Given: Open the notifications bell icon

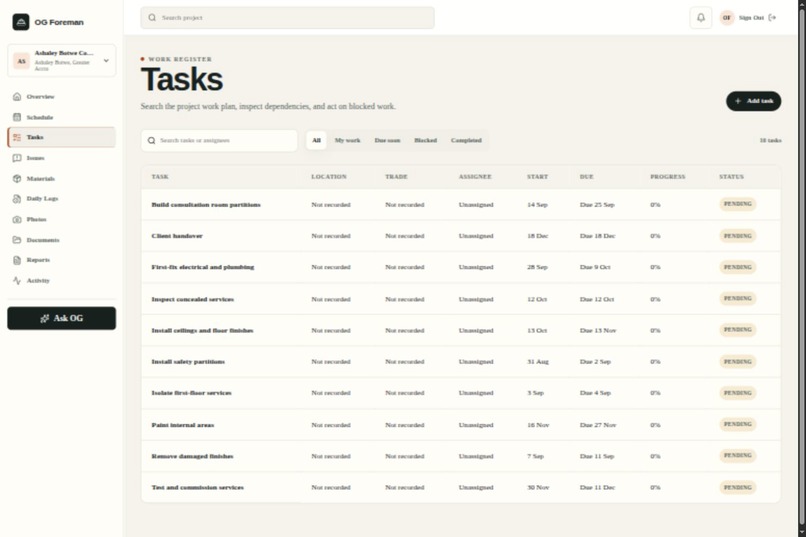Looking at the screenshot, I should point(701,17).
